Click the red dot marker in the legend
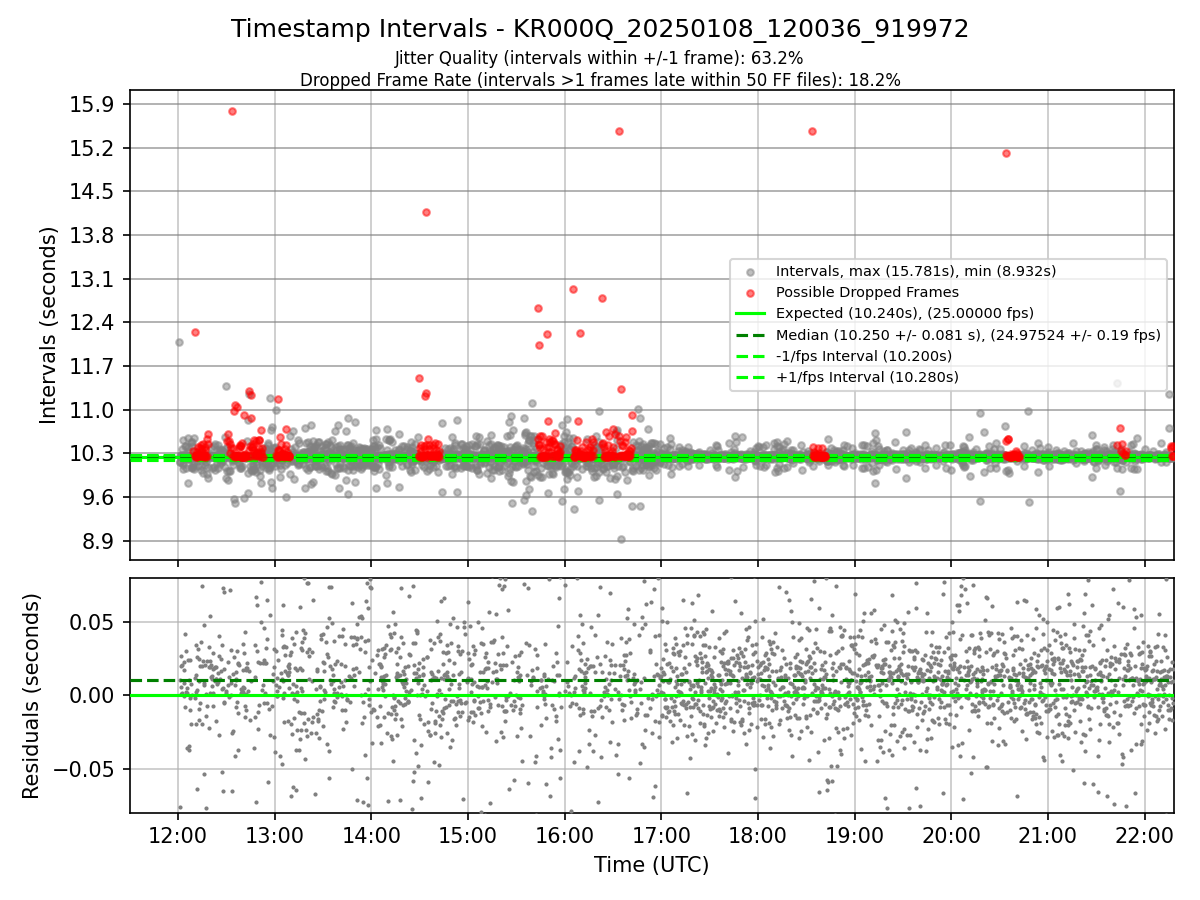This screenshot has height=900, width=1200. 750,293
